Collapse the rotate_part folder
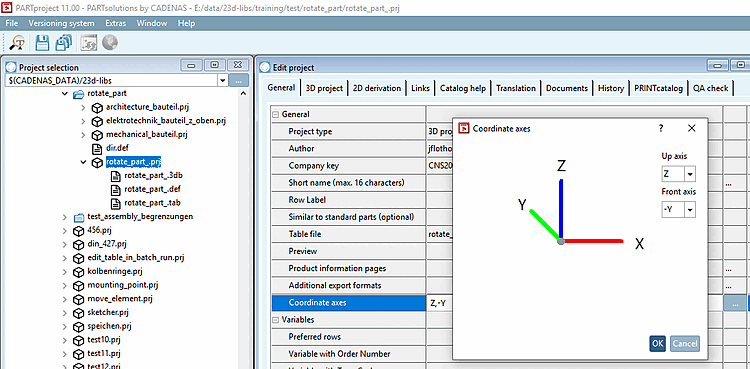750x369 pixels. point(65,94)
